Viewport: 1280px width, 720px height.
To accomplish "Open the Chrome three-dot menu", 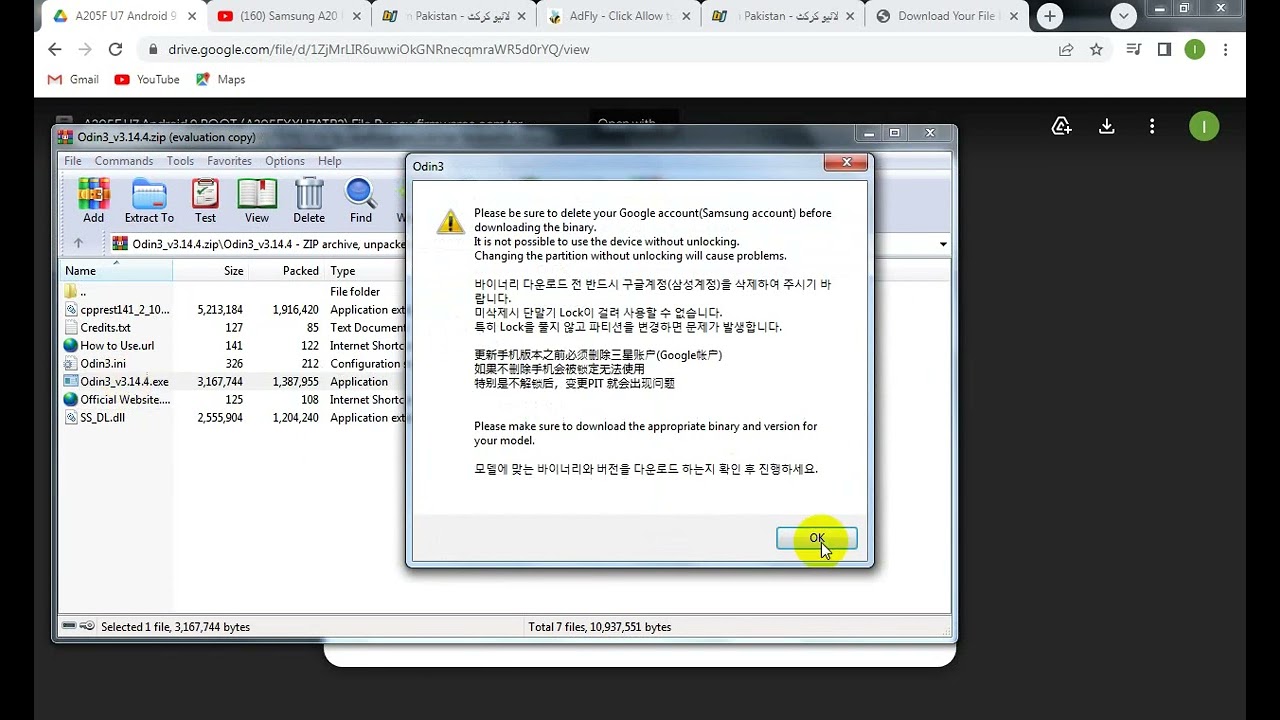I will (1226, 49).
